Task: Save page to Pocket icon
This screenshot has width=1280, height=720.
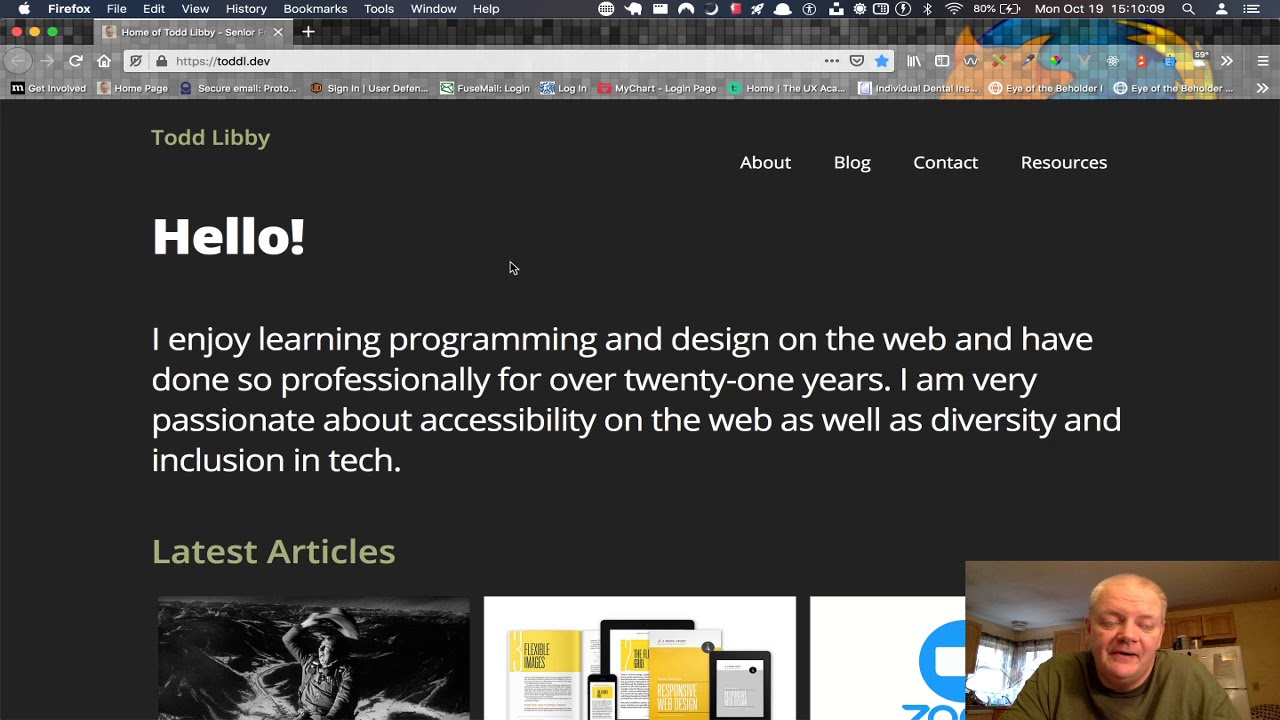Action: pyautogui.click(x=857, y=61)
